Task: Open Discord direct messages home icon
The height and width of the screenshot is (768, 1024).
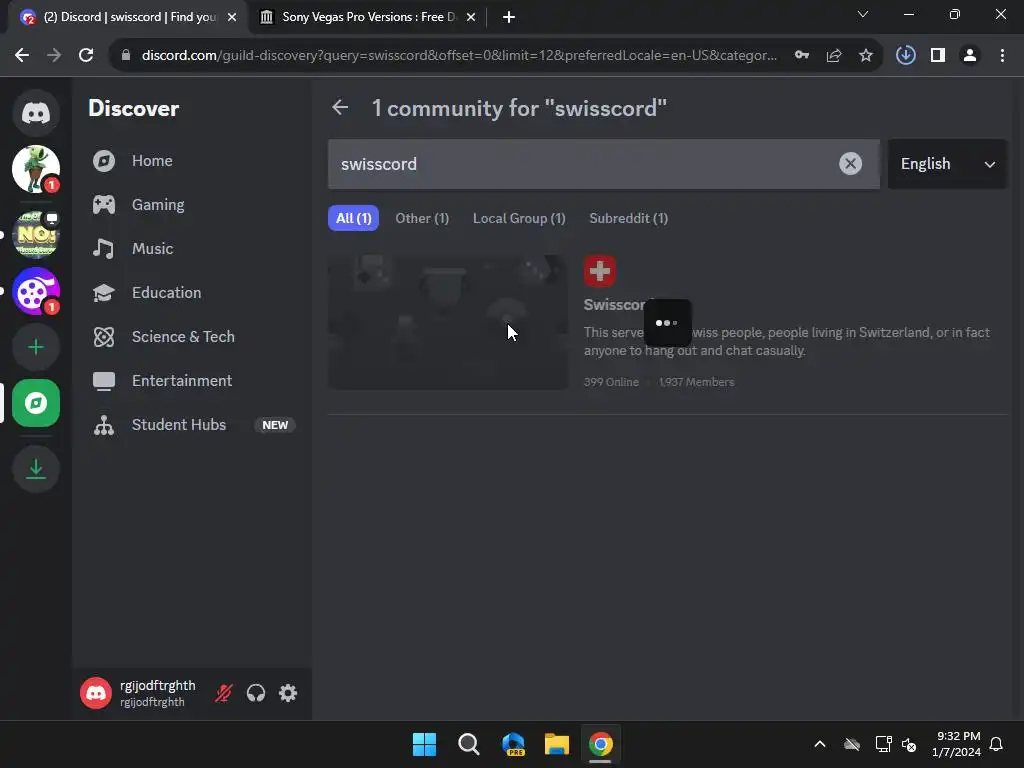Action: coord(36,113)
